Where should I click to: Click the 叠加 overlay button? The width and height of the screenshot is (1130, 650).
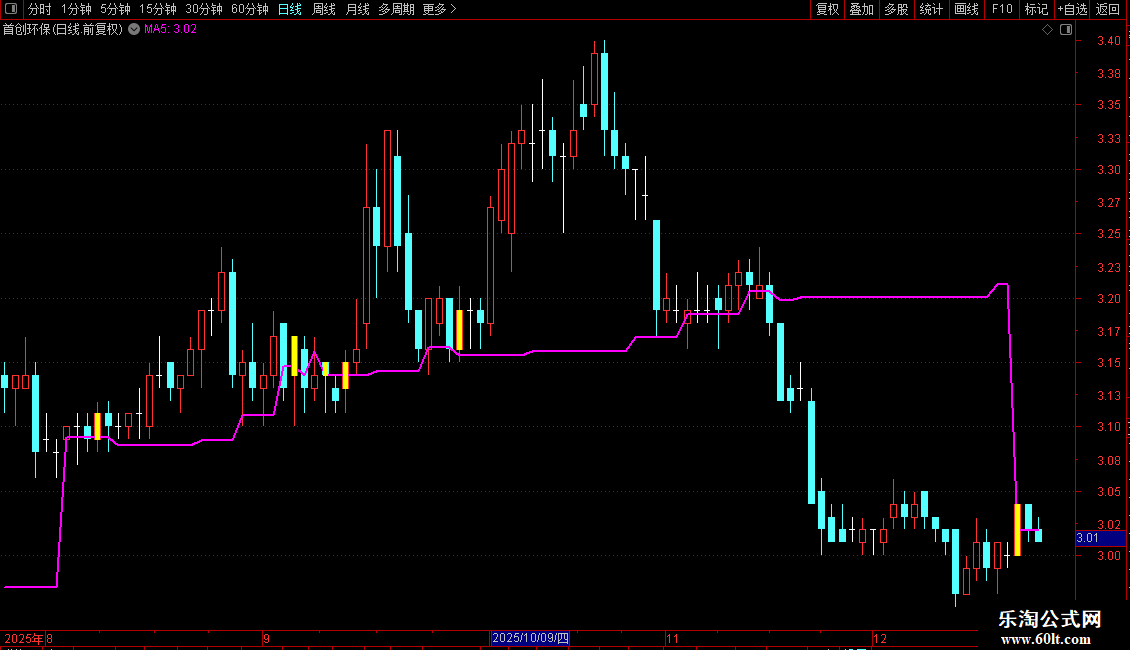point(861,9)
